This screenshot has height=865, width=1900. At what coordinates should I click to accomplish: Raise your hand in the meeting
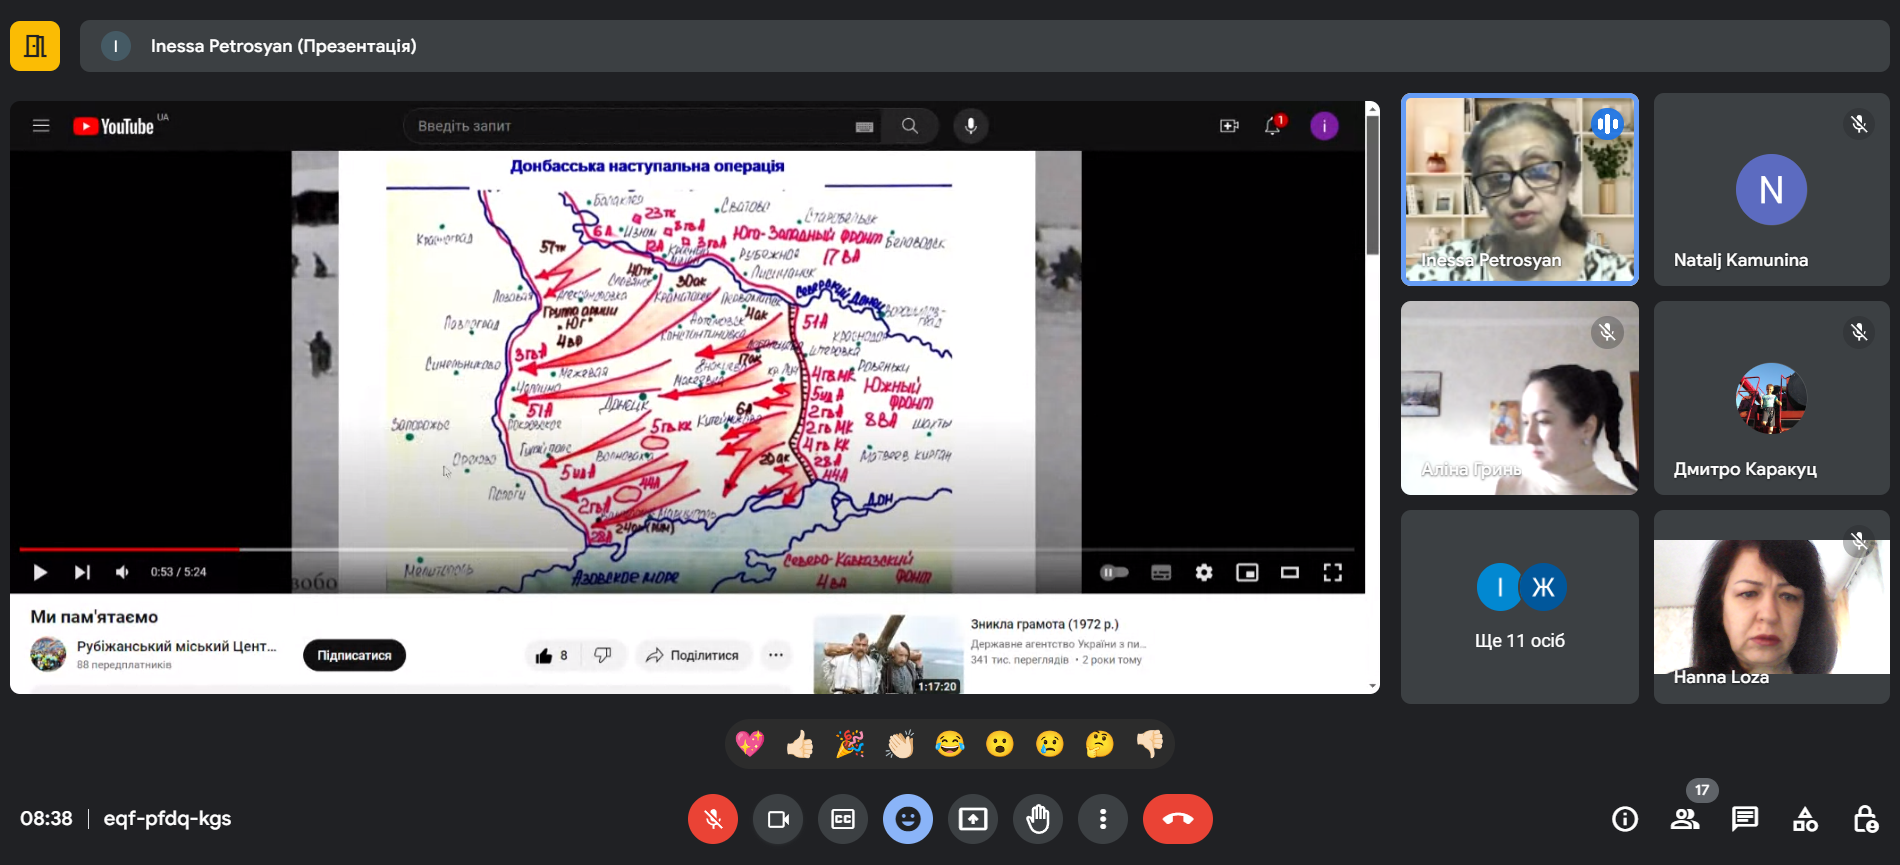(x=1038, y=819)
